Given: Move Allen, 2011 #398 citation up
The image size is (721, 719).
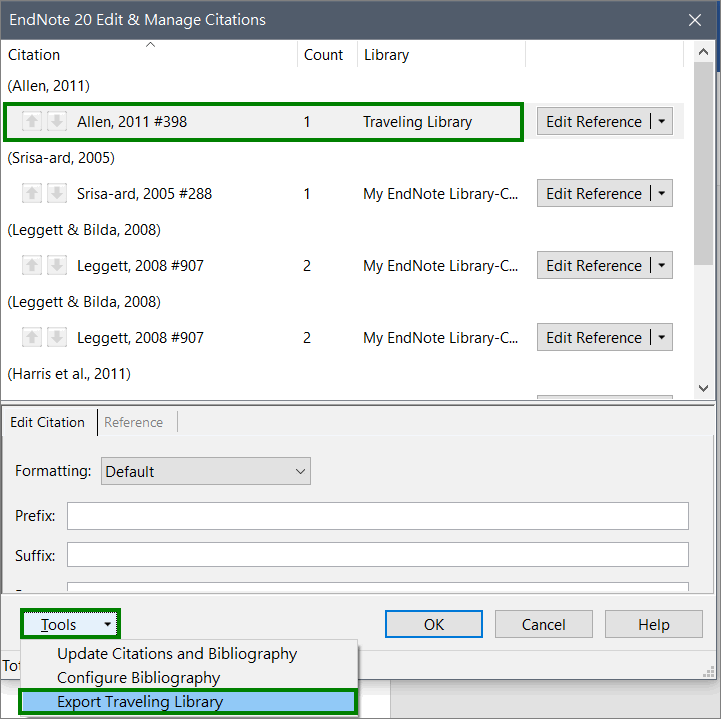Looking at the screenshot, I should [x=32, y=121].
